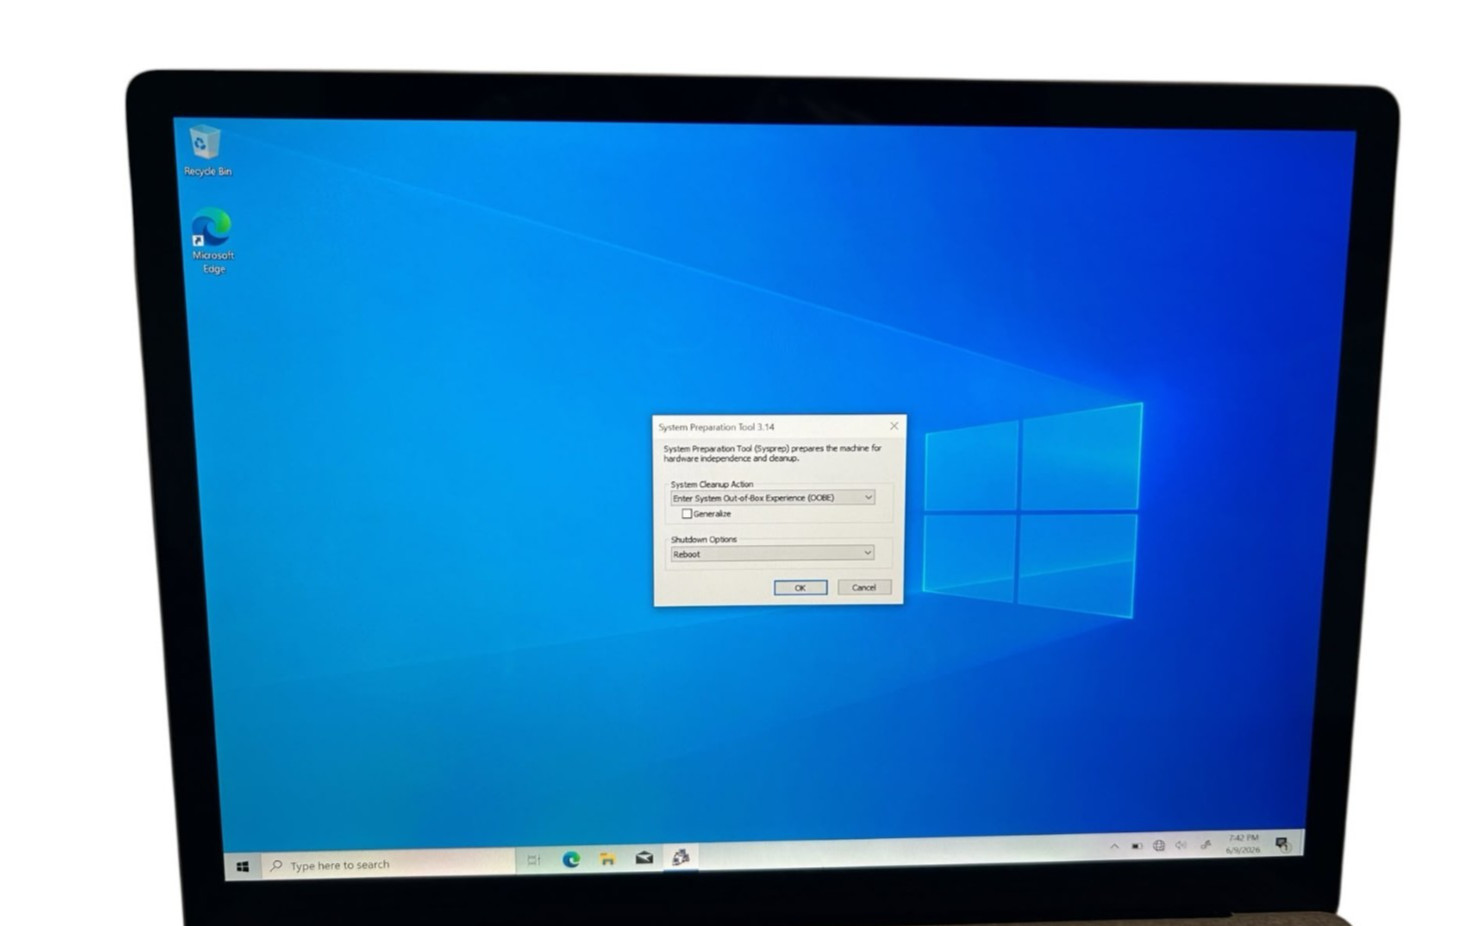Open the Action Center notifications icon
1464x926 pixels.
(1283, 845)
